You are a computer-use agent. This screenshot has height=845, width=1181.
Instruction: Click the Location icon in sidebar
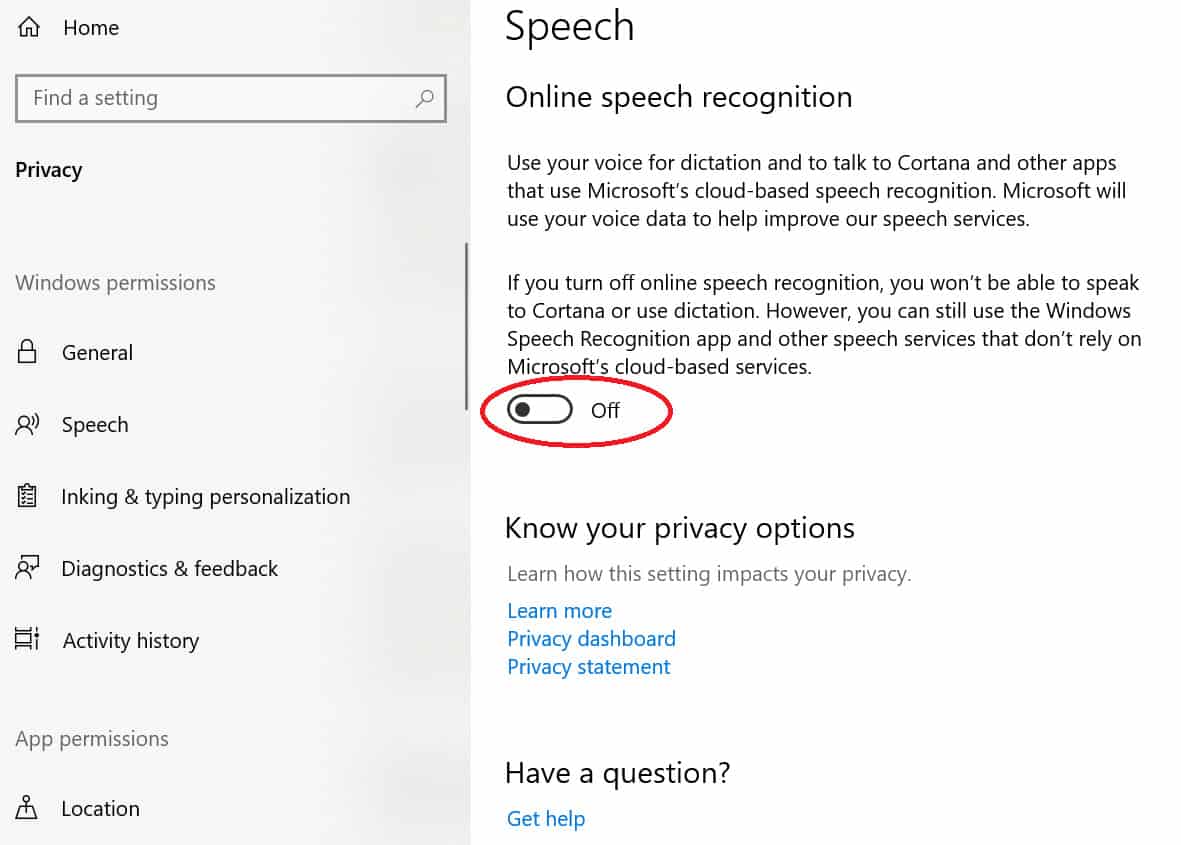tap(27, 808)
